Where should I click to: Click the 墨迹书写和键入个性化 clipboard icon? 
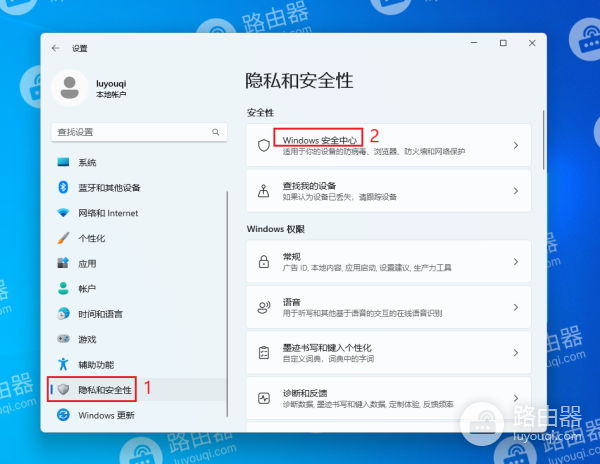coord(264,353)
